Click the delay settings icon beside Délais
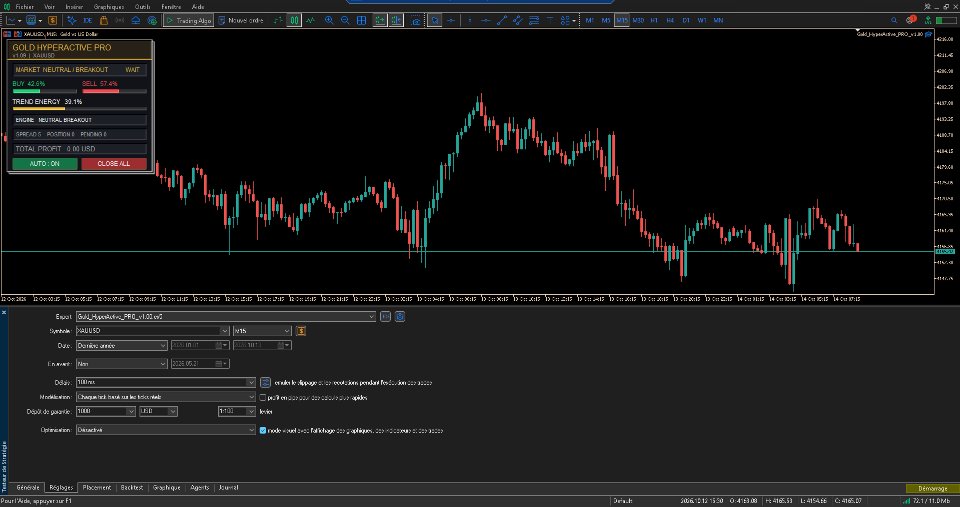This screenshot has width=960, height=507. (265, 382)
